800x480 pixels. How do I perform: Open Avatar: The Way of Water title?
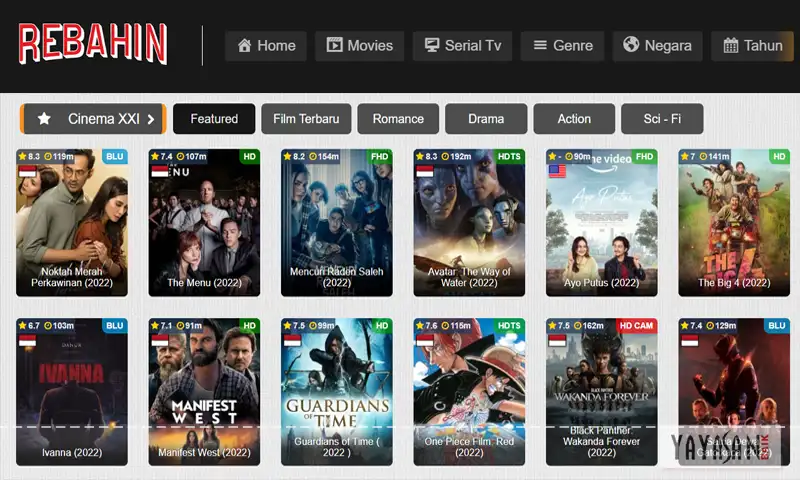469,277
